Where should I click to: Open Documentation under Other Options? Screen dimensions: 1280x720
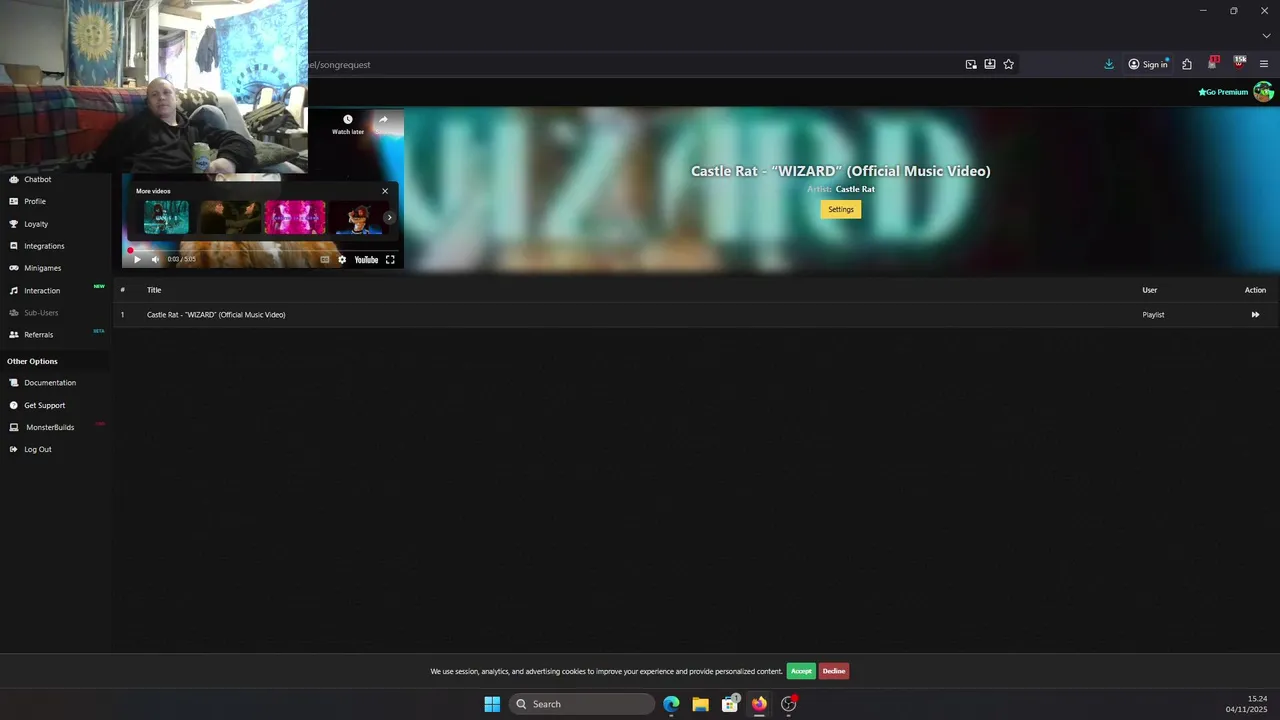[49, 383]
